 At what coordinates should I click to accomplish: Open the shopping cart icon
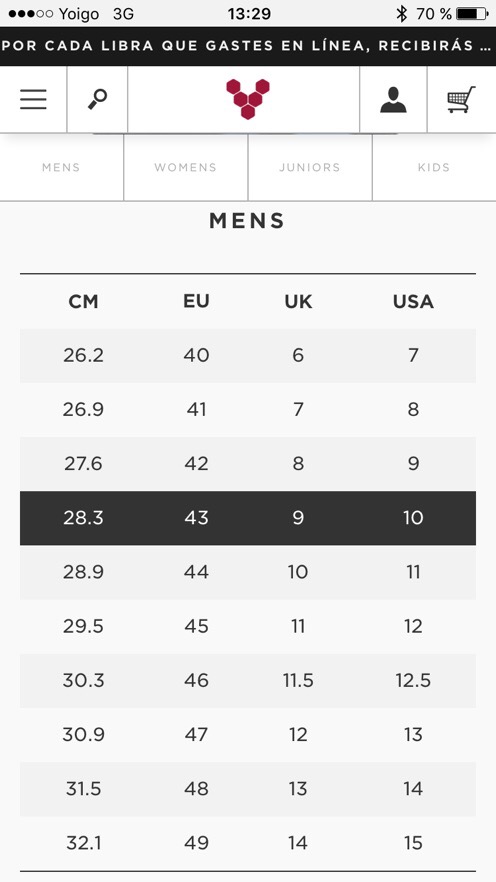(461, 100)
